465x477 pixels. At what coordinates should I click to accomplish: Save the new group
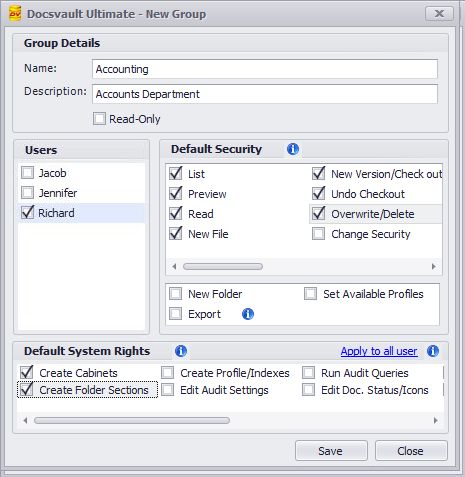click(x=331, y=451)
